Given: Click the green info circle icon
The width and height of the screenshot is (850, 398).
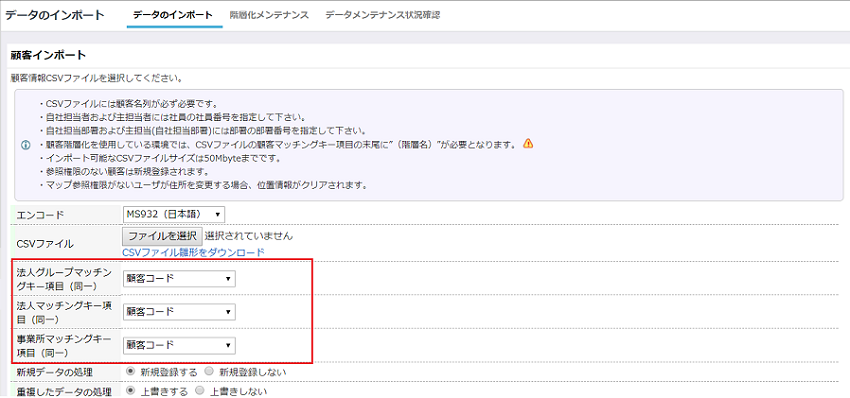Looking at the screenshot, I should [25, 145].
